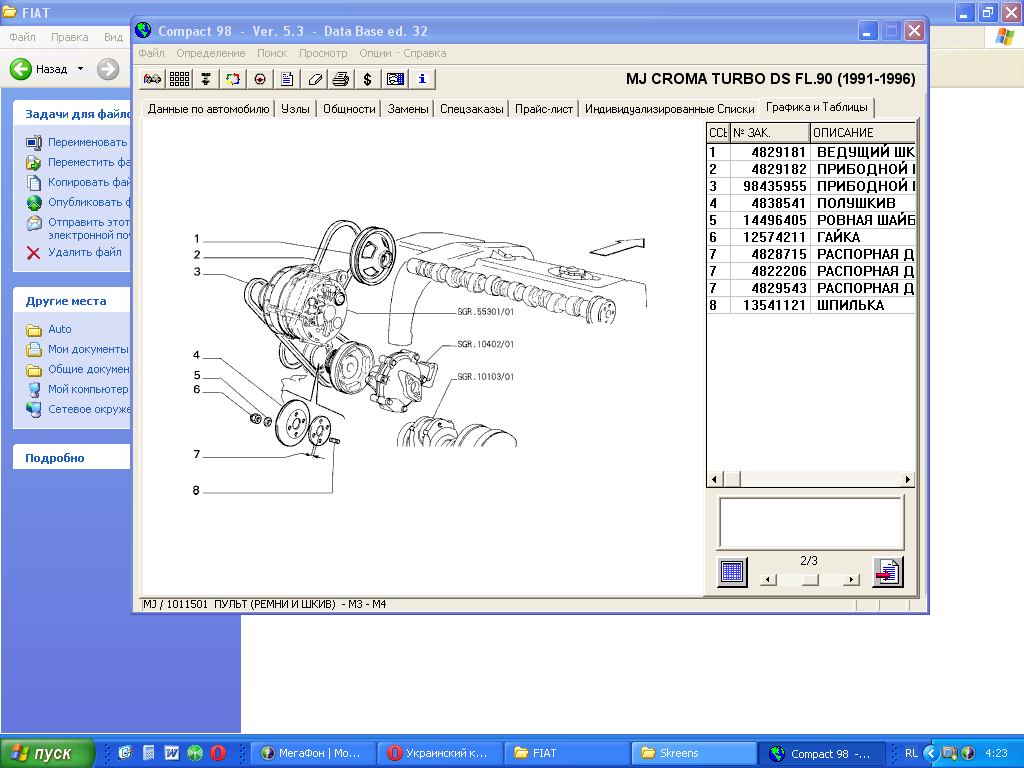
Task: Click the document with red arrow icon
Action: point(887,572)
